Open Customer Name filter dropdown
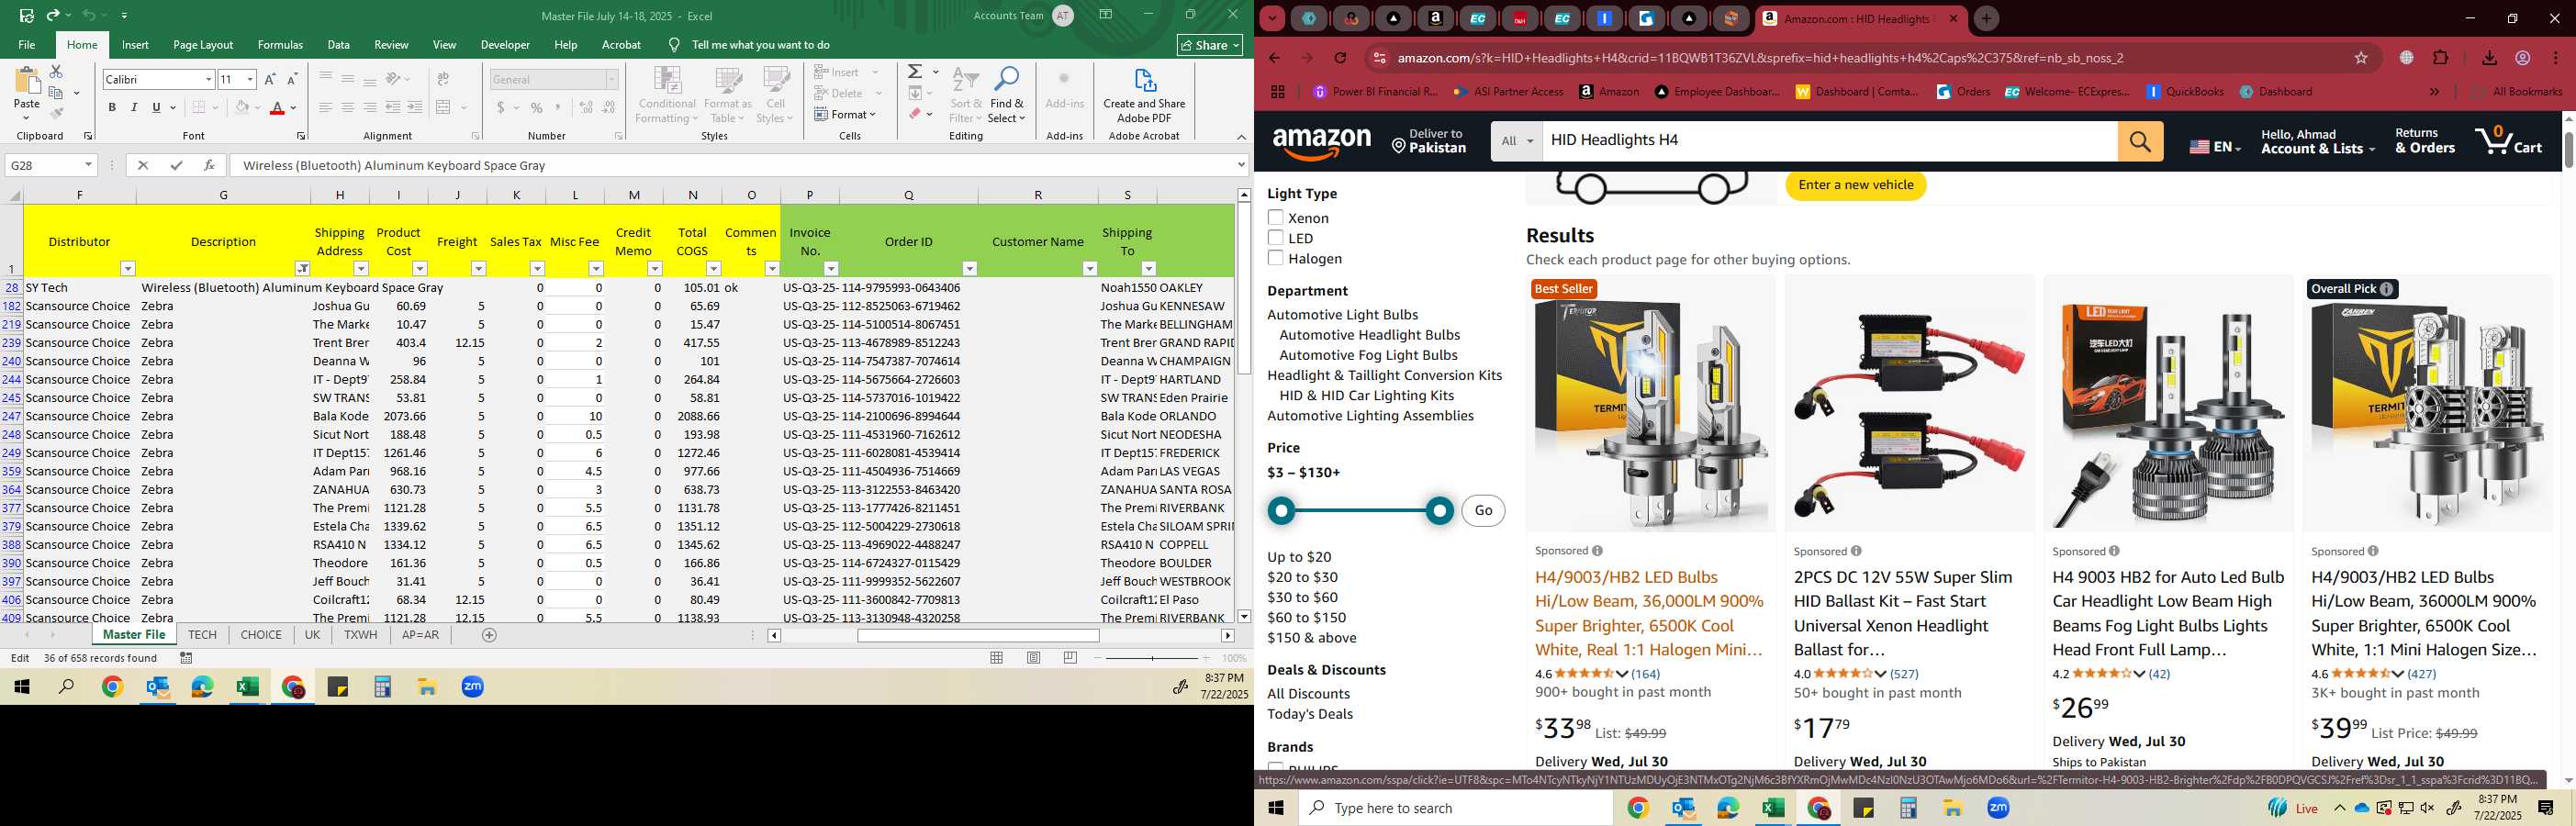The image size is (2576, 826). [x=1089, y=268]
